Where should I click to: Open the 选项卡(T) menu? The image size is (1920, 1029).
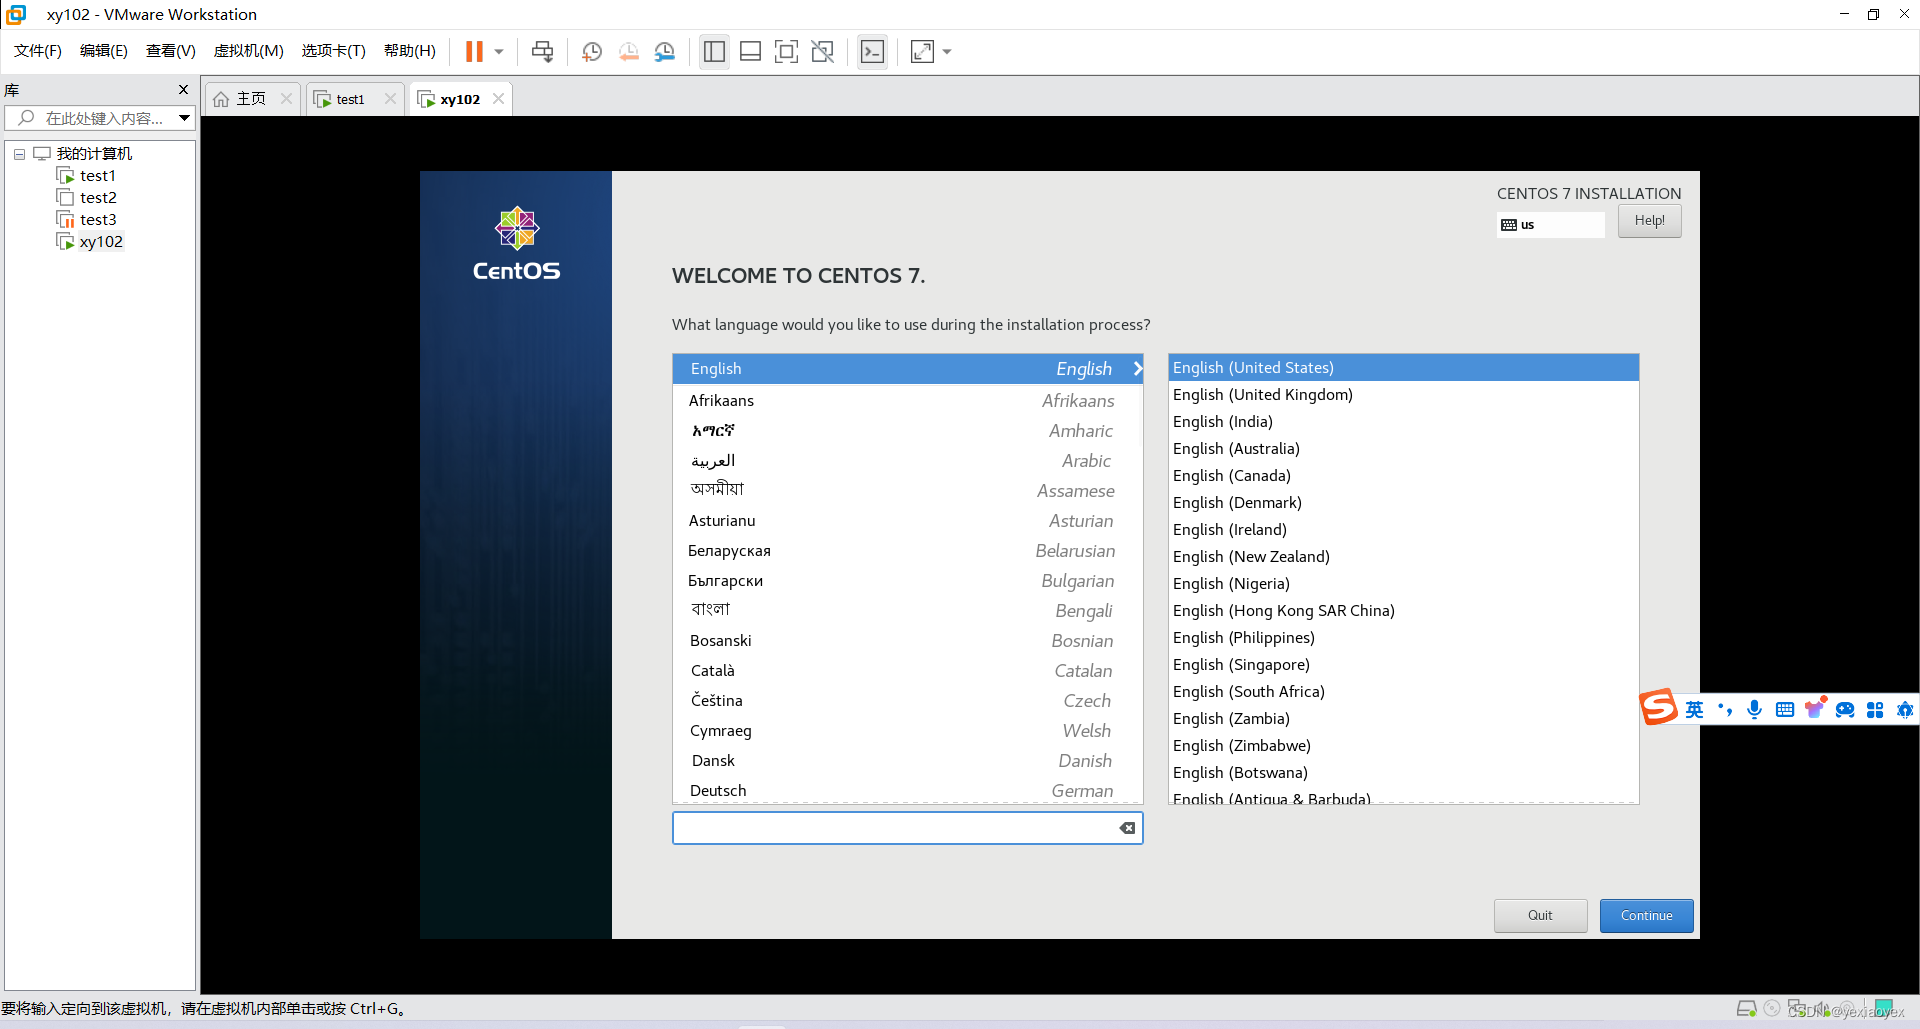[334, 51]
